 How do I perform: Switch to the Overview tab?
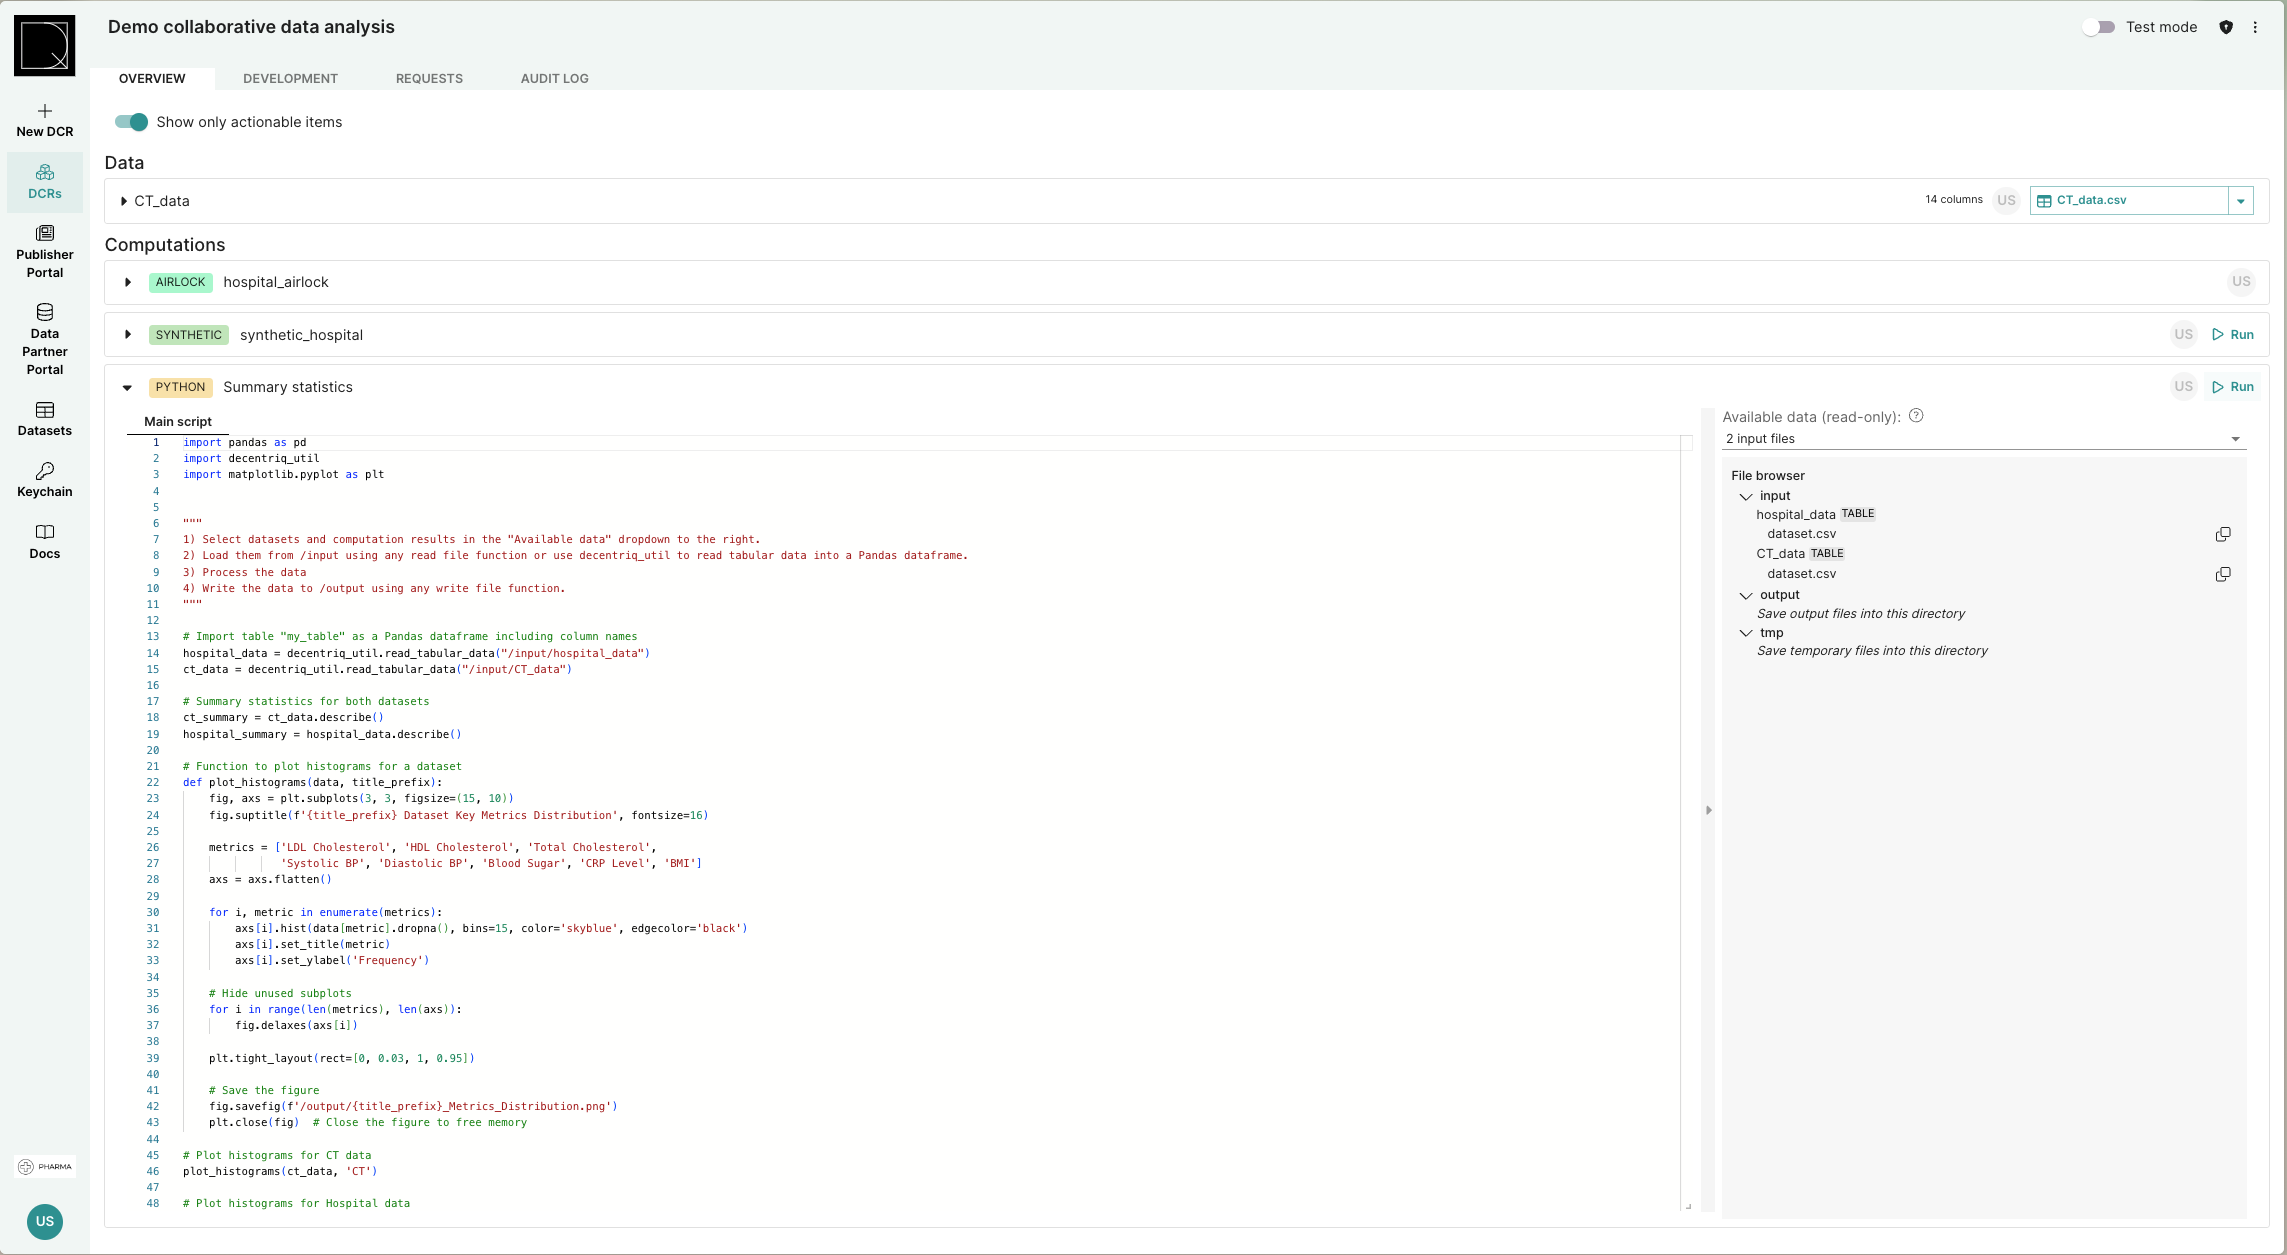tap(152, 78)
